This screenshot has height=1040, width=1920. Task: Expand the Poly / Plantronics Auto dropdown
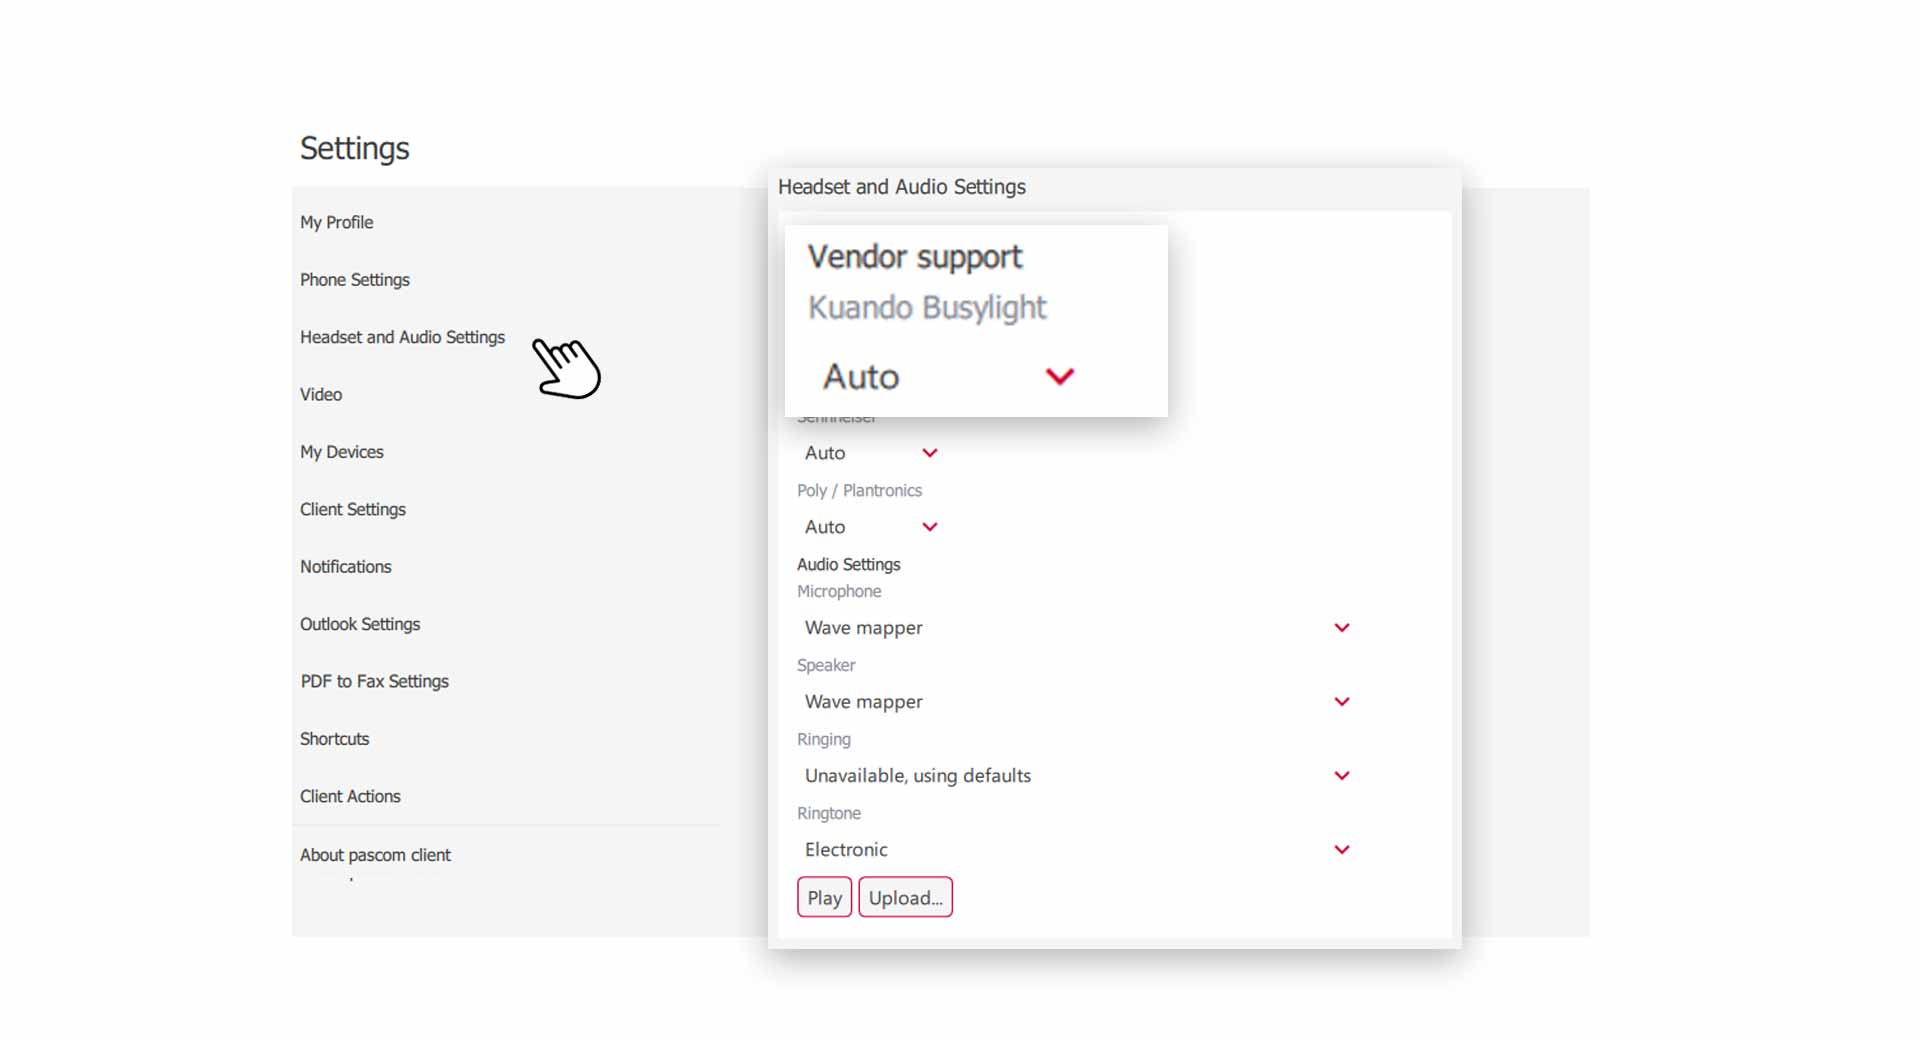tap(870, 527)
